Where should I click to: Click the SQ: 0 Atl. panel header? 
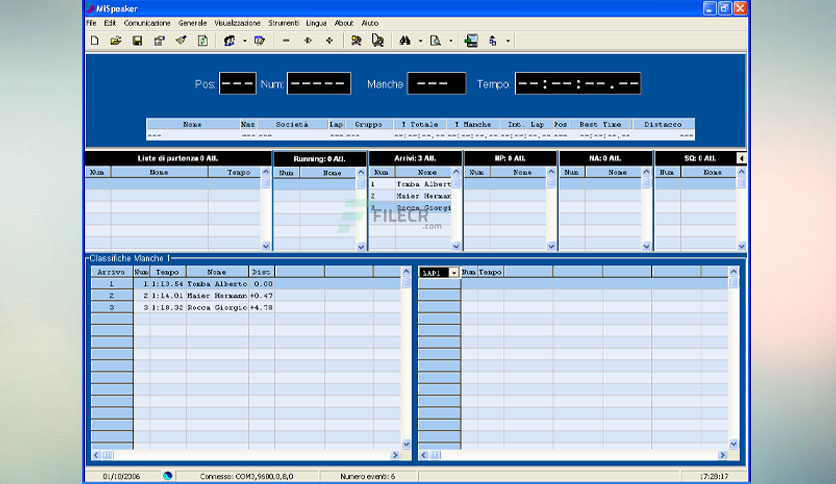tap(696, 158)
